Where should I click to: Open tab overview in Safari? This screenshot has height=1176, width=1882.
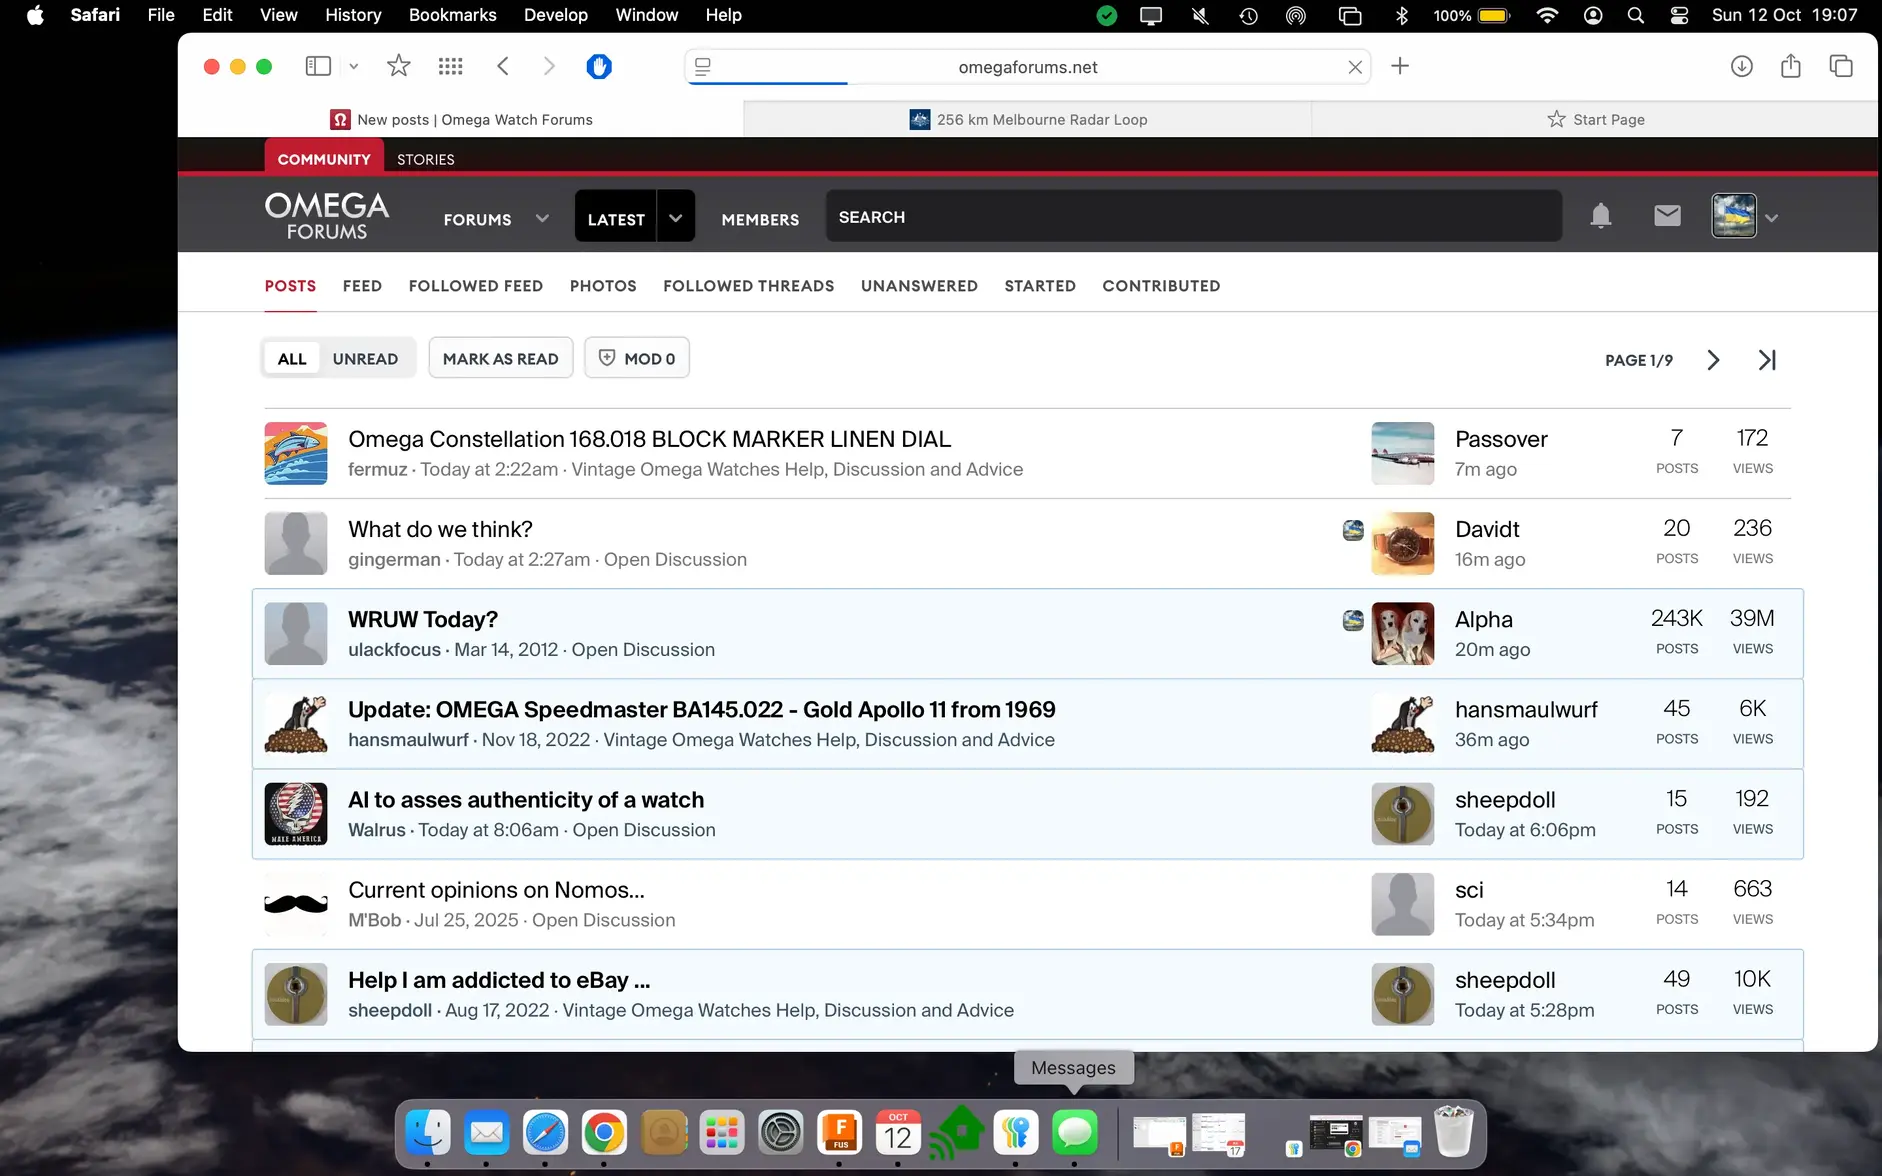1840,66
